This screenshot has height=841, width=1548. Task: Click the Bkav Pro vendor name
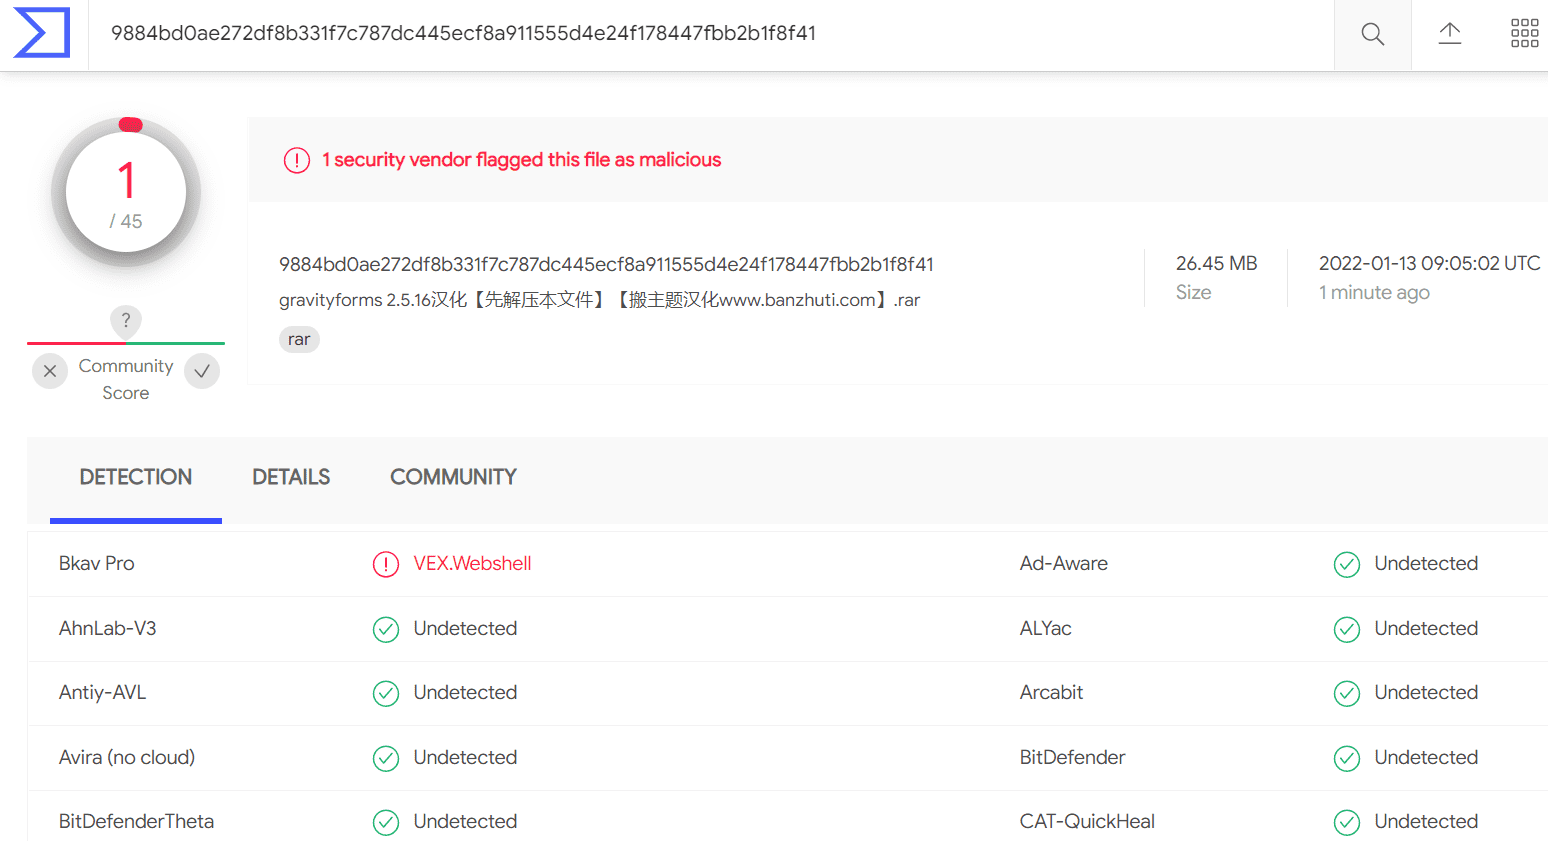(x=97, y=564)
